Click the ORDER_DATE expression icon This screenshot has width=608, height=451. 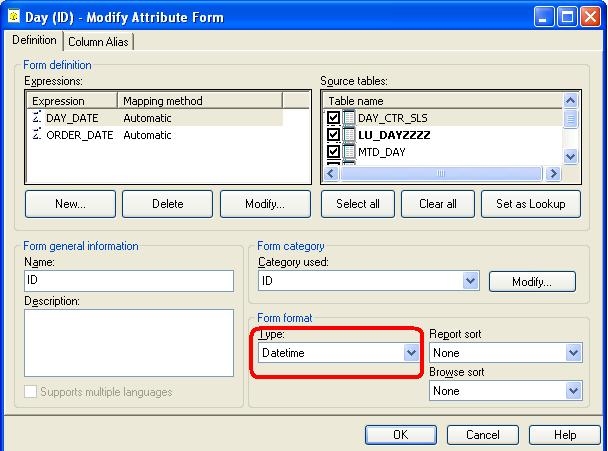pos(37,135)
